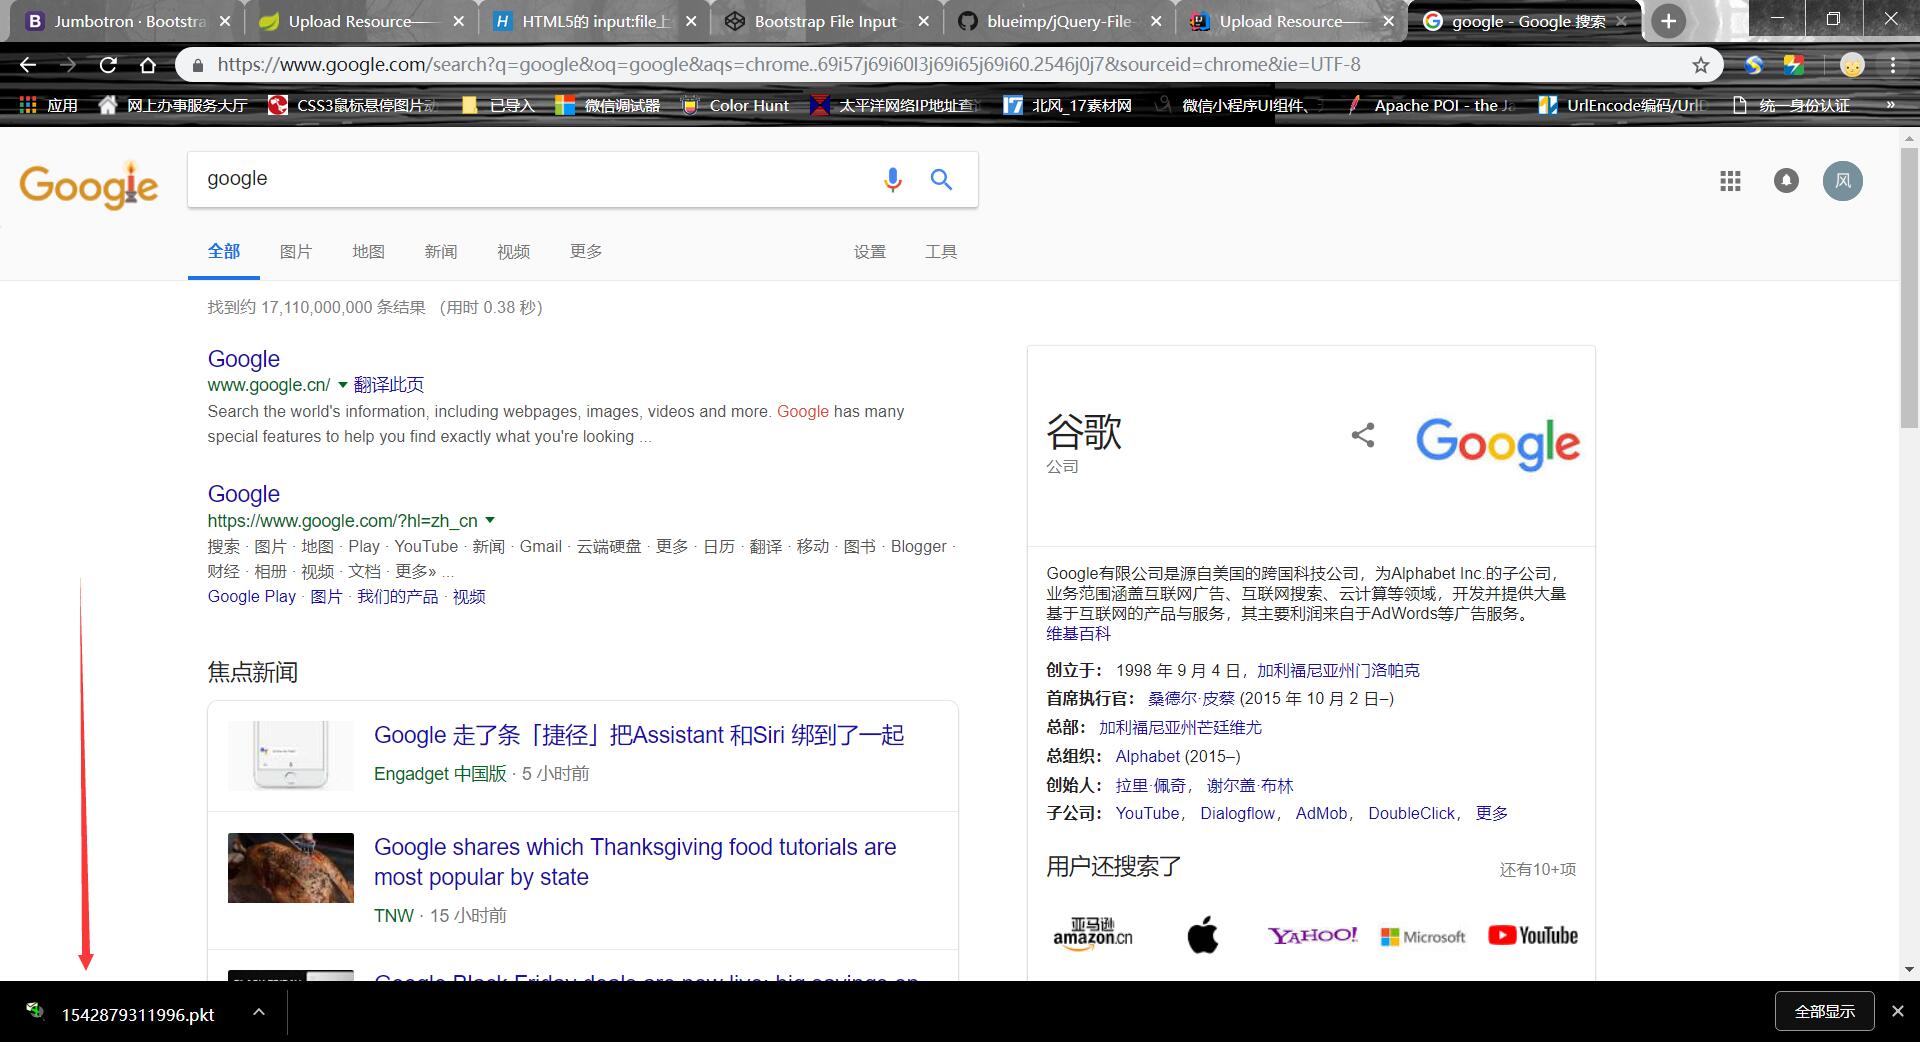Open Google notifications bell

pyautogui.click(x=1786, y=181)
